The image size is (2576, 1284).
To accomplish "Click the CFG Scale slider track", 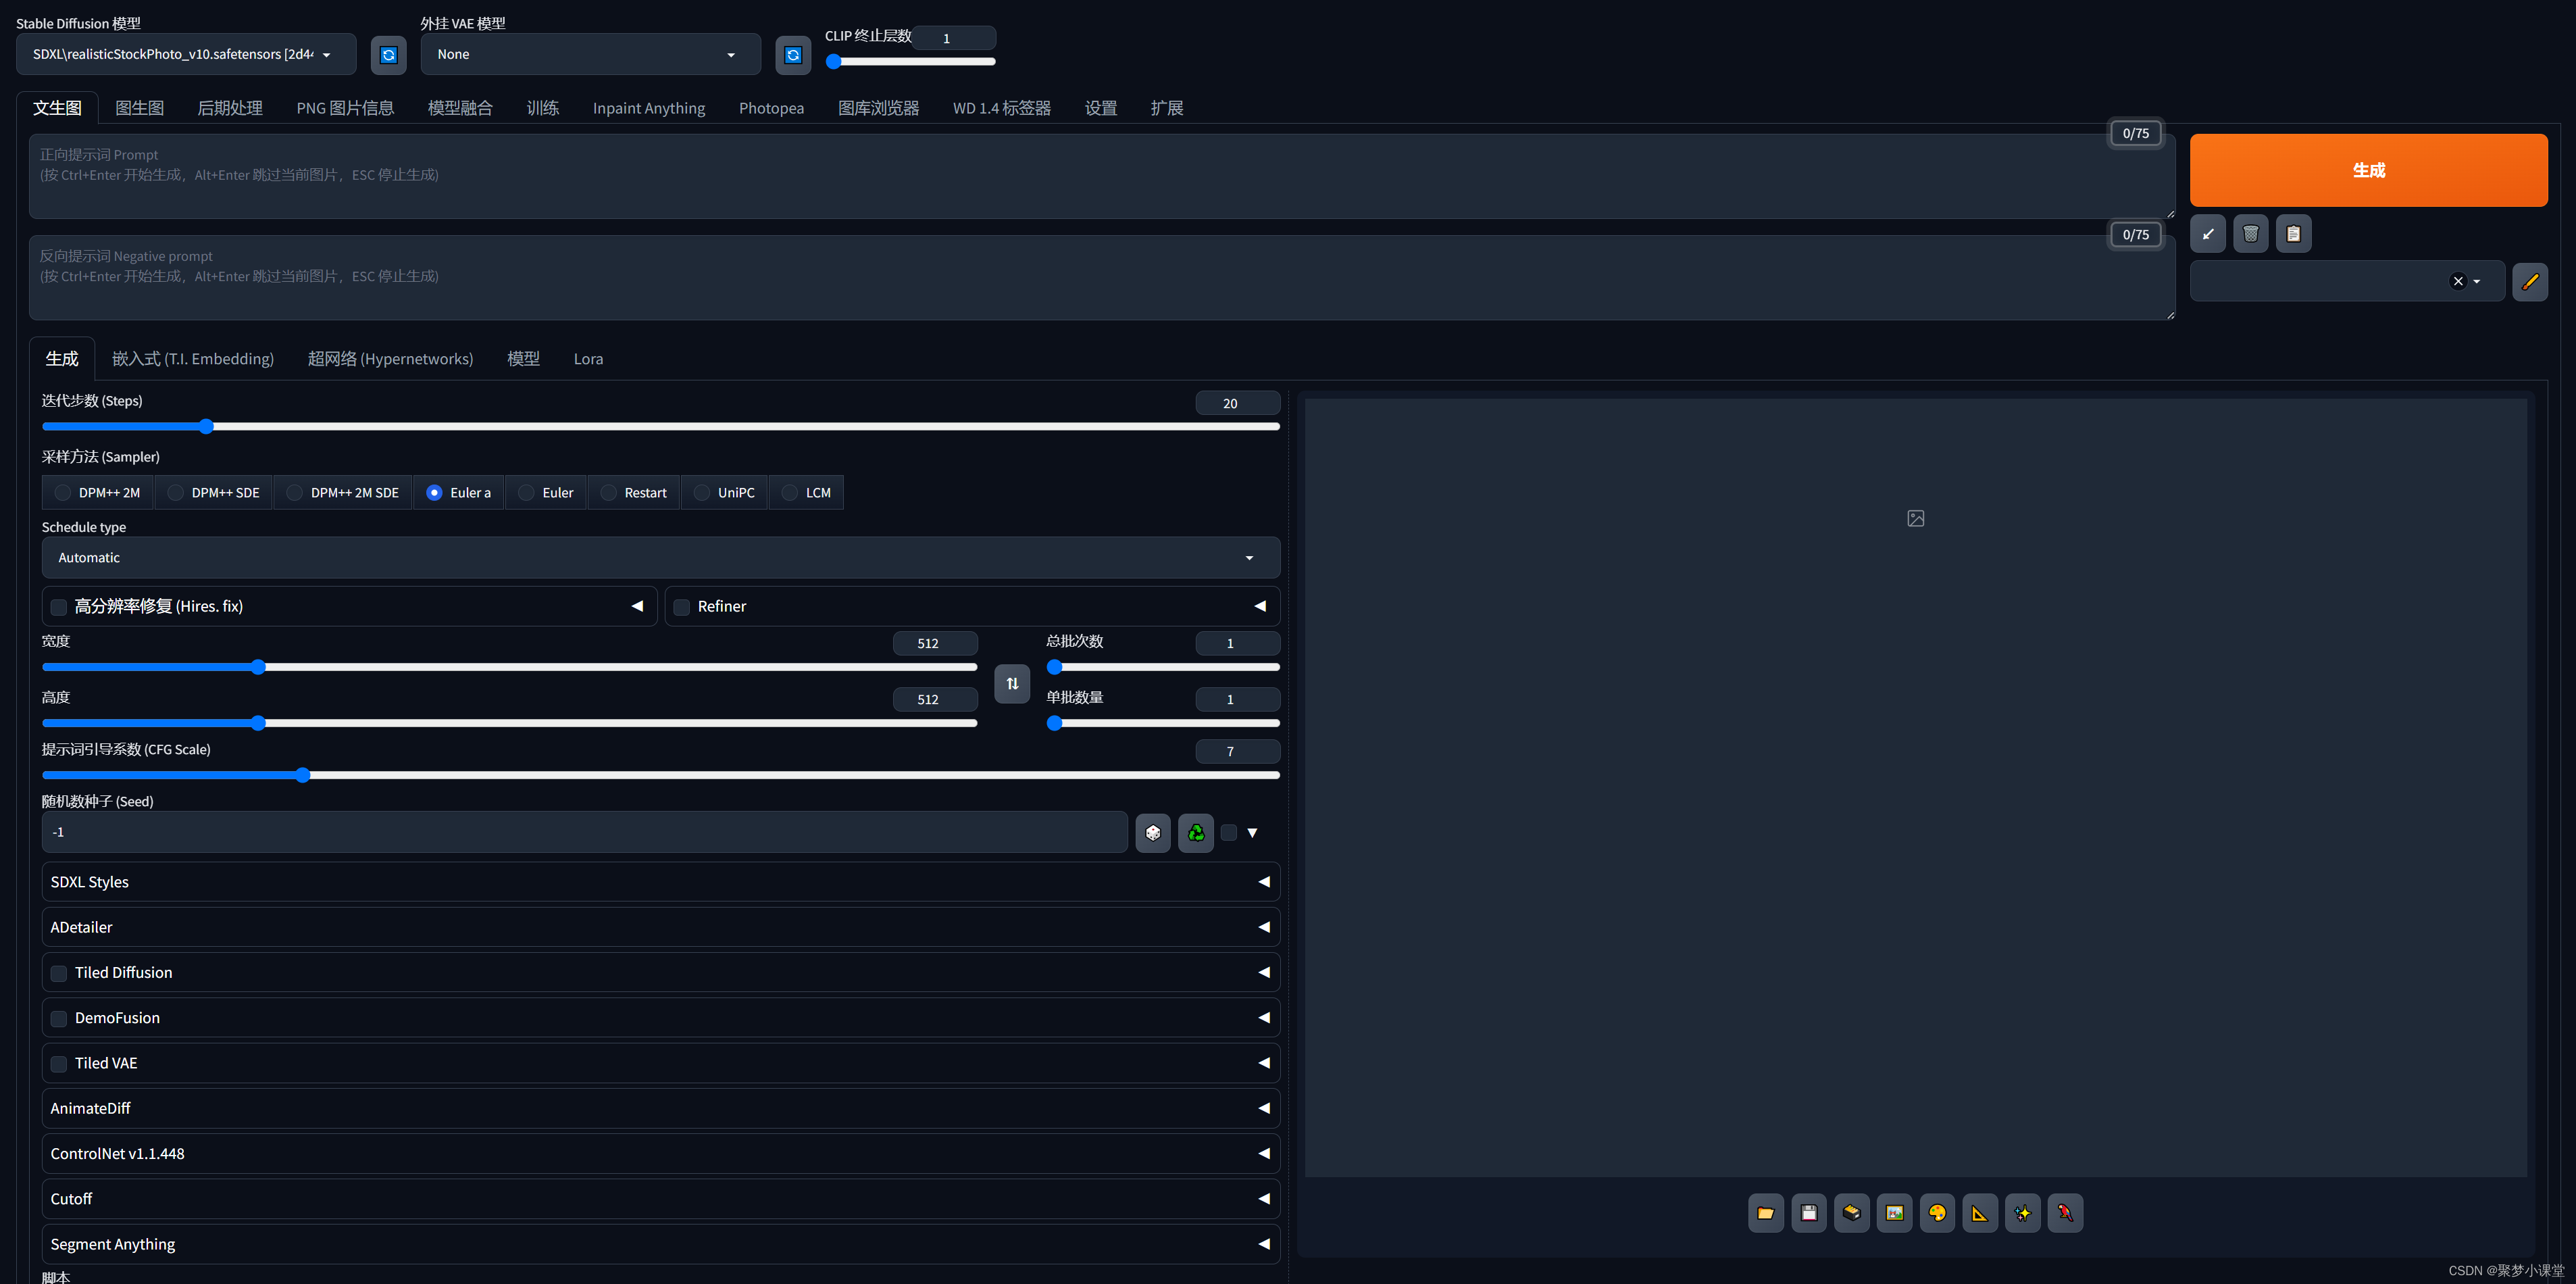I will point(660,775).
